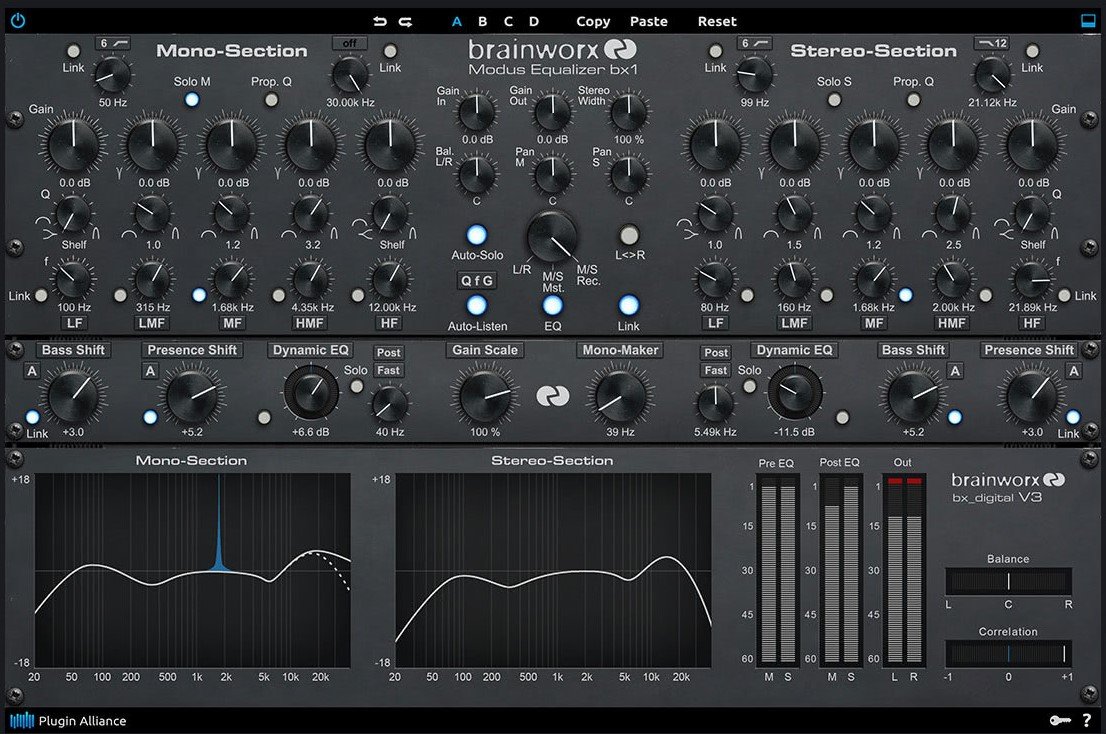Toggle the Solo M button
Image resolution: width=1106 pixels, height=734 pixels.
[192, 99]
